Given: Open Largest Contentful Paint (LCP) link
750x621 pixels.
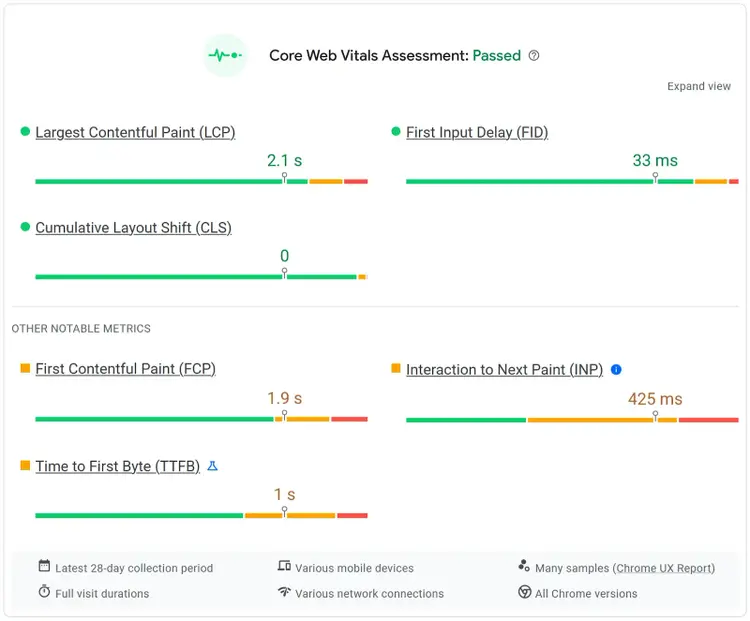Looking at the screenshot, I should (135, 132).
